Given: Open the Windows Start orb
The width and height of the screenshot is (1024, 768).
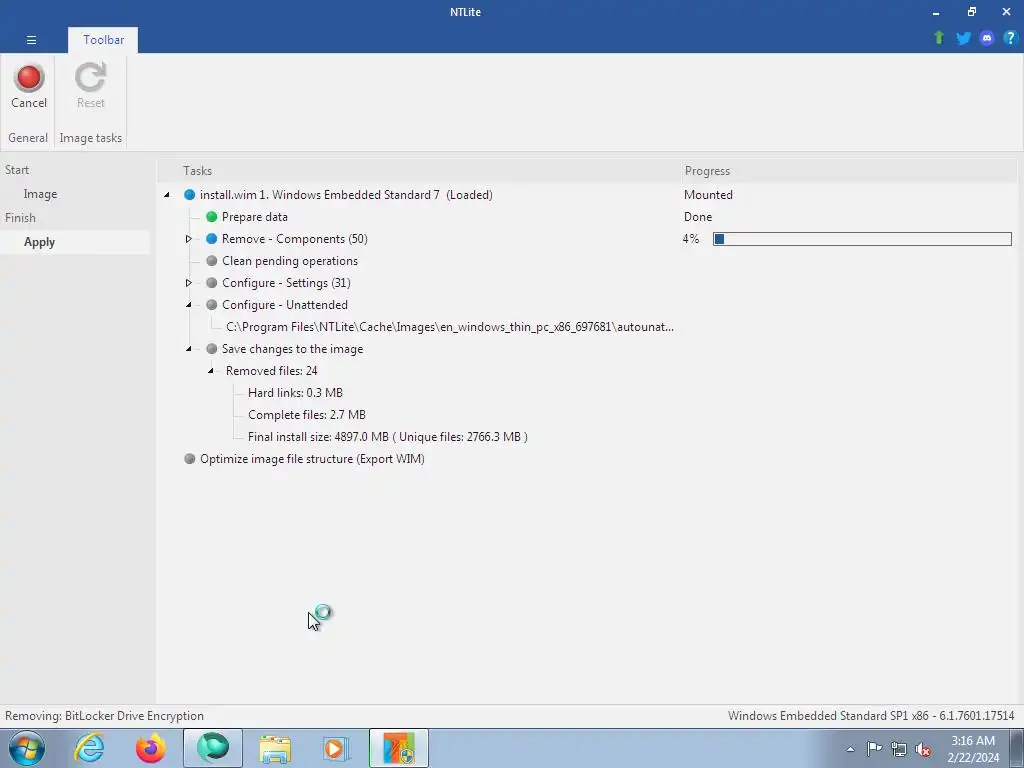Looking at the screenshot, I should click(x=27, y=748).
